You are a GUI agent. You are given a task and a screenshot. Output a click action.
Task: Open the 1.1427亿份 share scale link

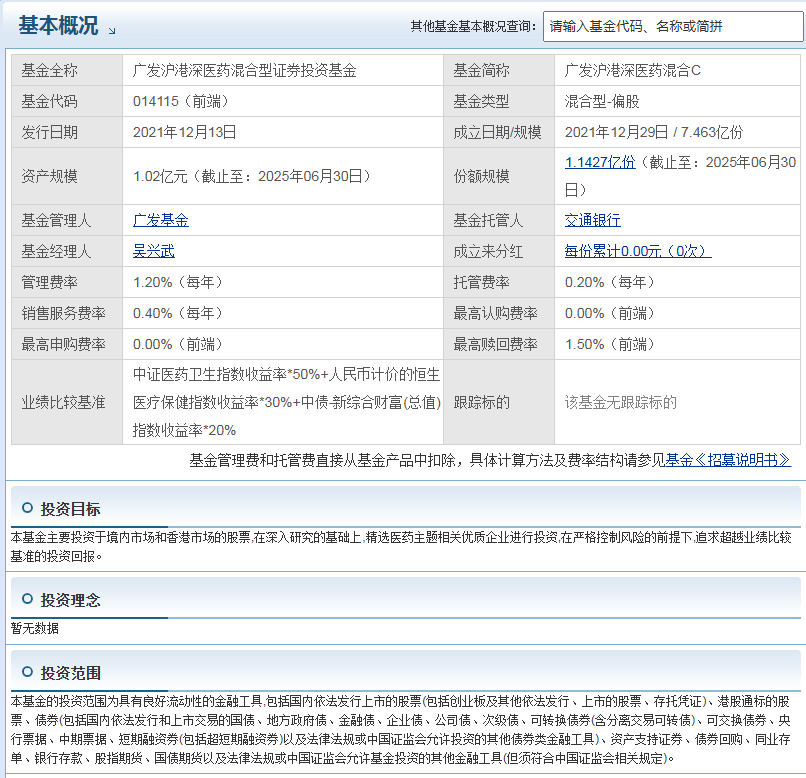(600, 162)
